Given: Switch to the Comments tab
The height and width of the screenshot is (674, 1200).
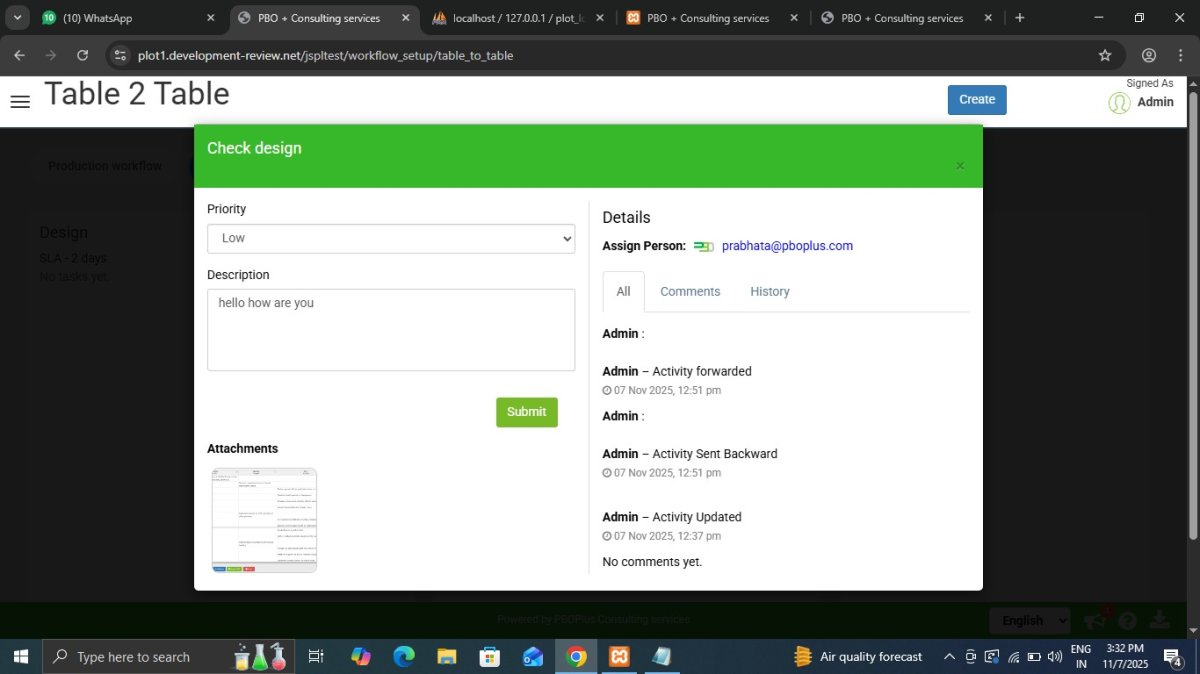Looking at the screenshot, I should 690,292.
